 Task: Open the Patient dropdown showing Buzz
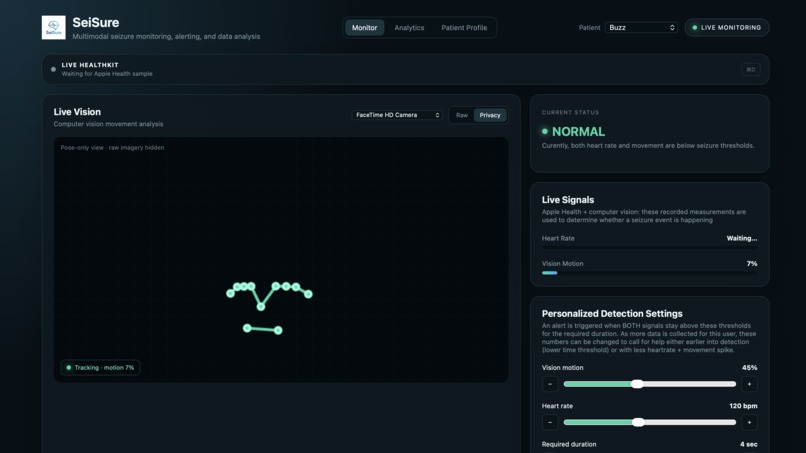pyautogui.click(x=642, y=28)
